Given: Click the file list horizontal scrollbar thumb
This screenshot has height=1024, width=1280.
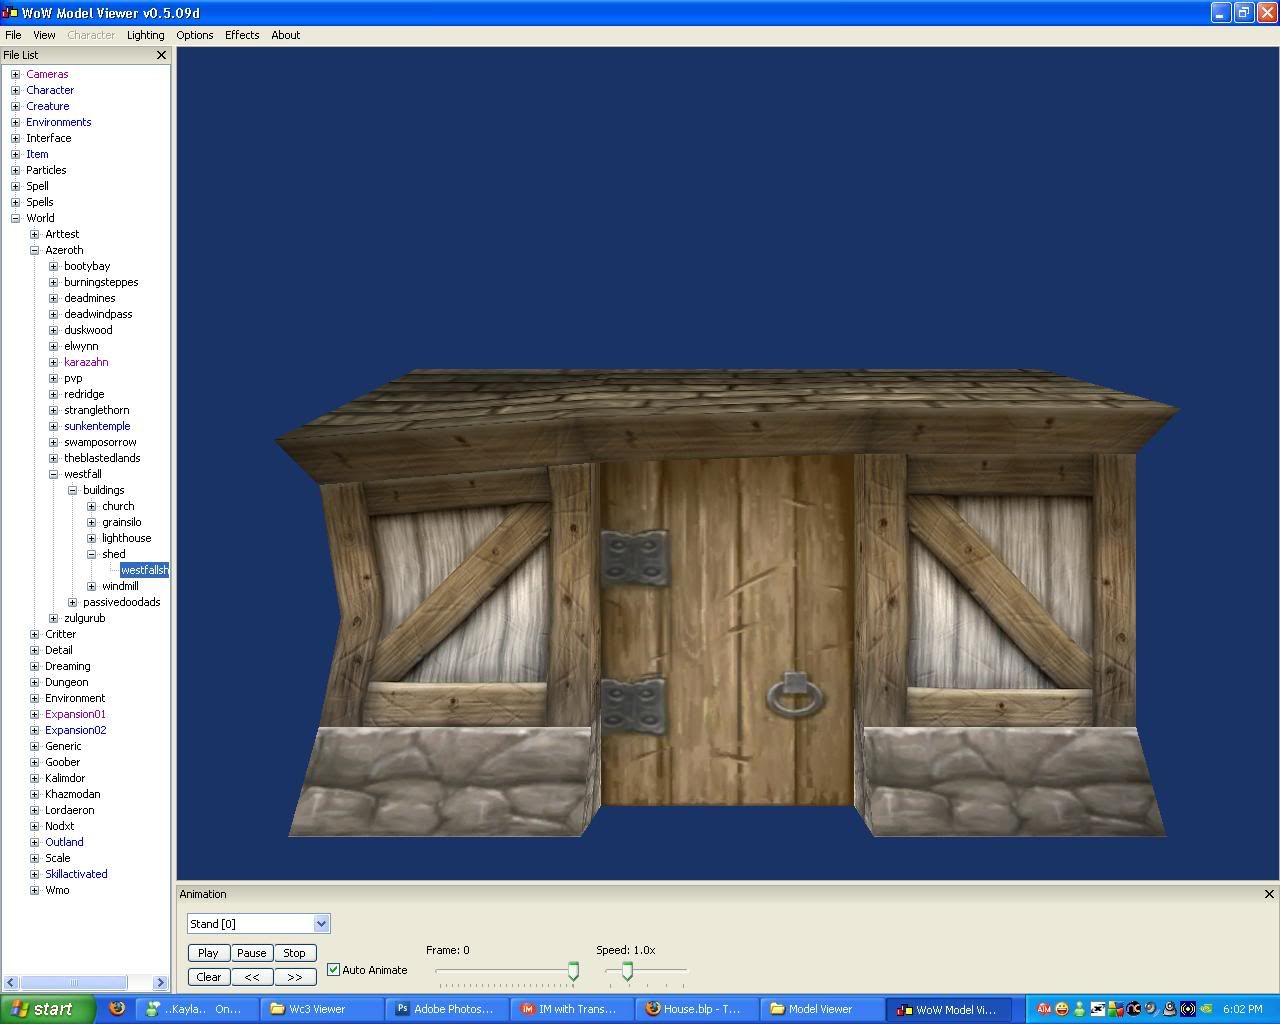Looking at the screenshot, I should click(x=73, y=983).
